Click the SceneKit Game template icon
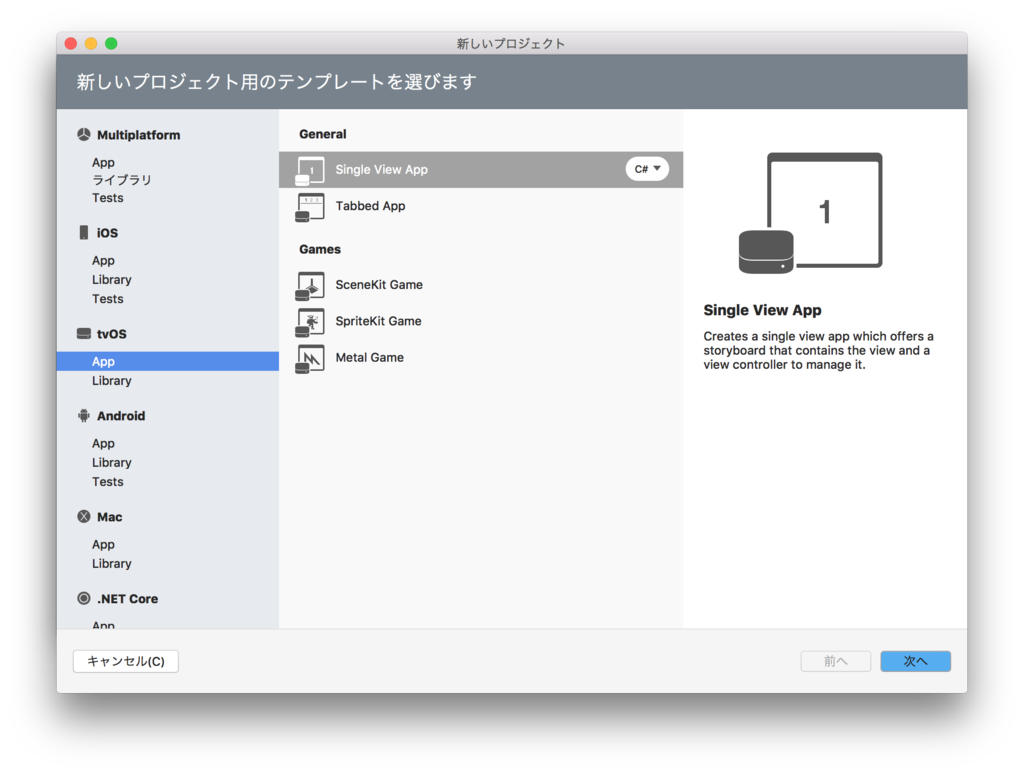 310,286
